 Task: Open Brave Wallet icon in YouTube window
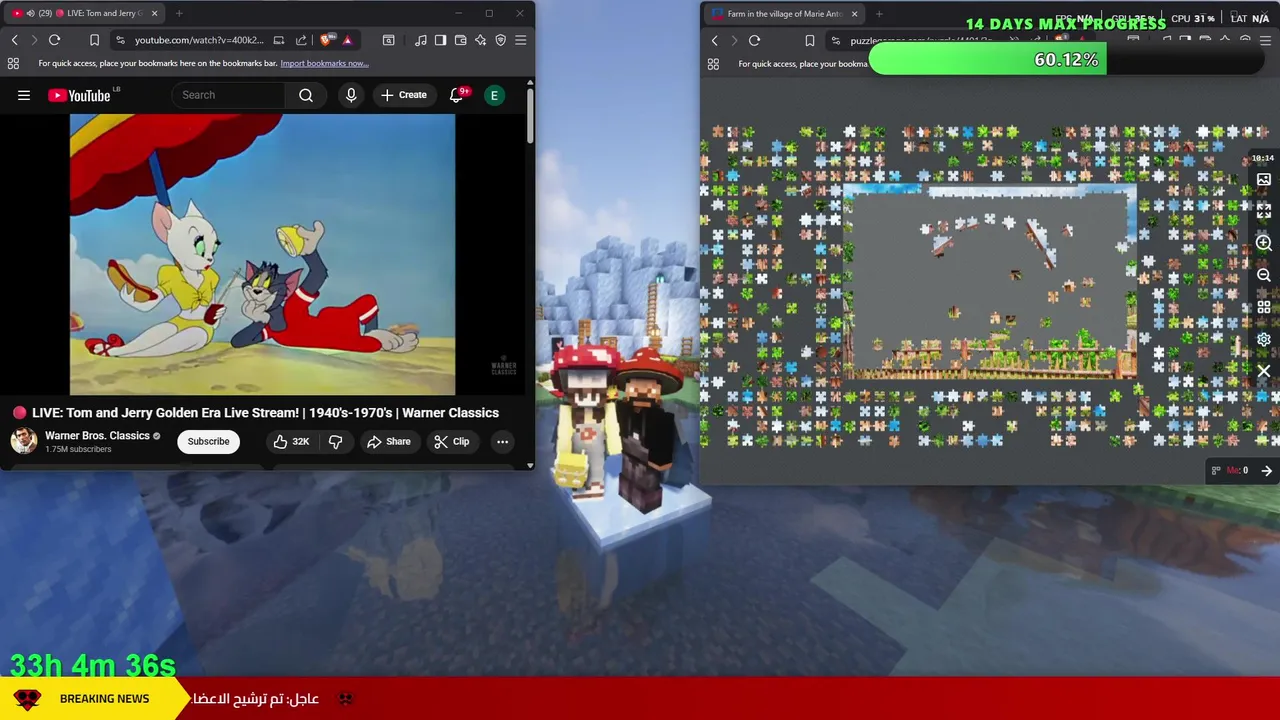tap(460, 40)
